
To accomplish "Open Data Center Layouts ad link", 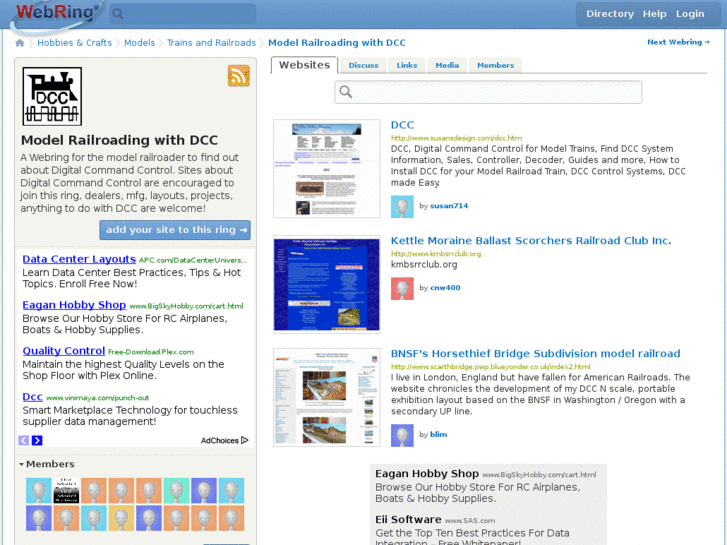I will click(x=79, y=259).
